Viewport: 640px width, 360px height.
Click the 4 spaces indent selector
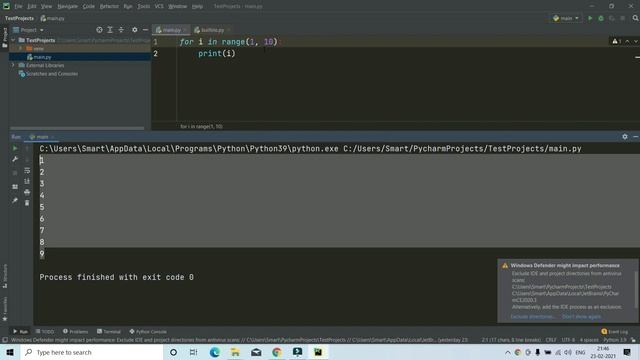[x=589, y=340]
